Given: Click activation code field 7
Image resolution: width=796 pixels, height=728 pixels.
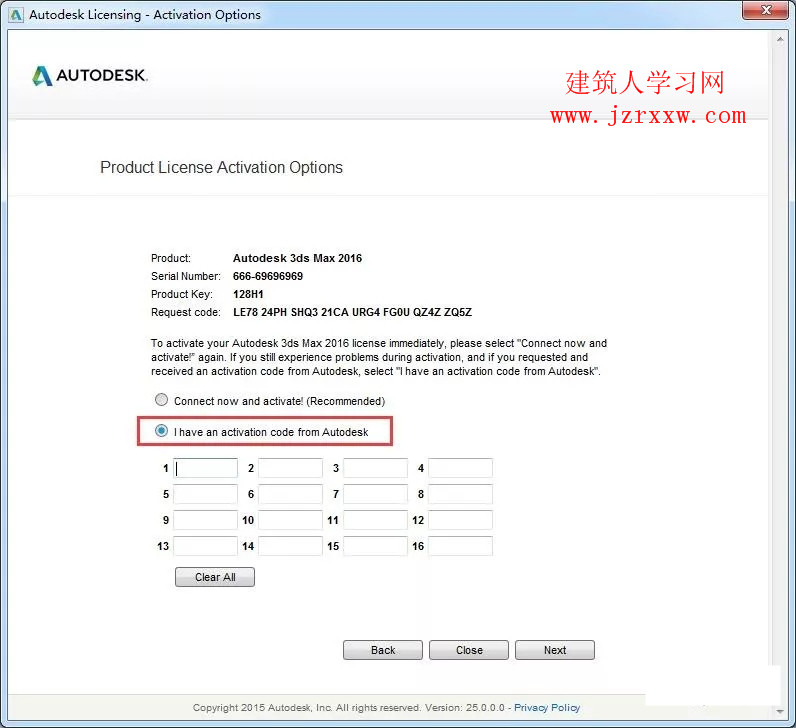Looking at the screenshot, I should tap(376, 494).
